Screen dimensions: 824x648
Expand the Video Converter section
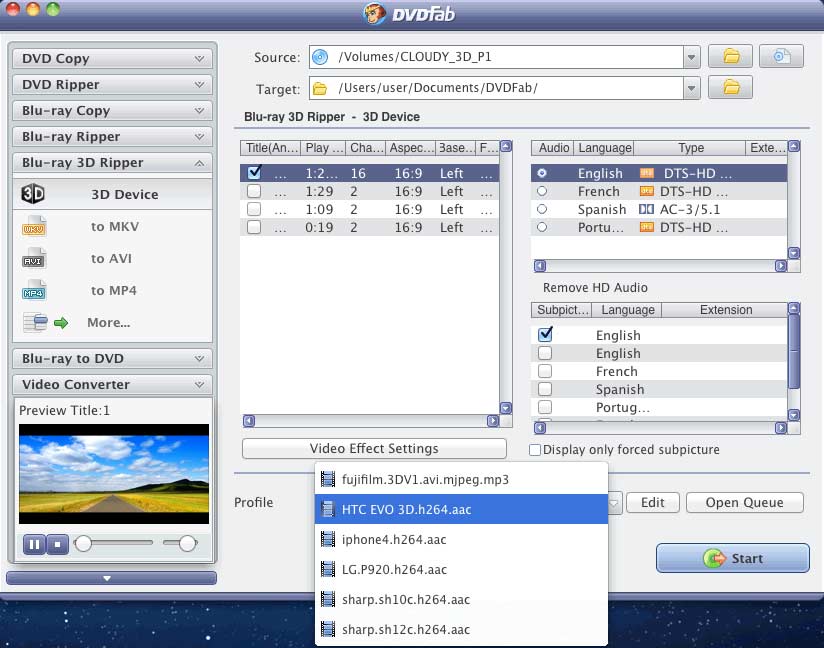[x=112, y=384]
